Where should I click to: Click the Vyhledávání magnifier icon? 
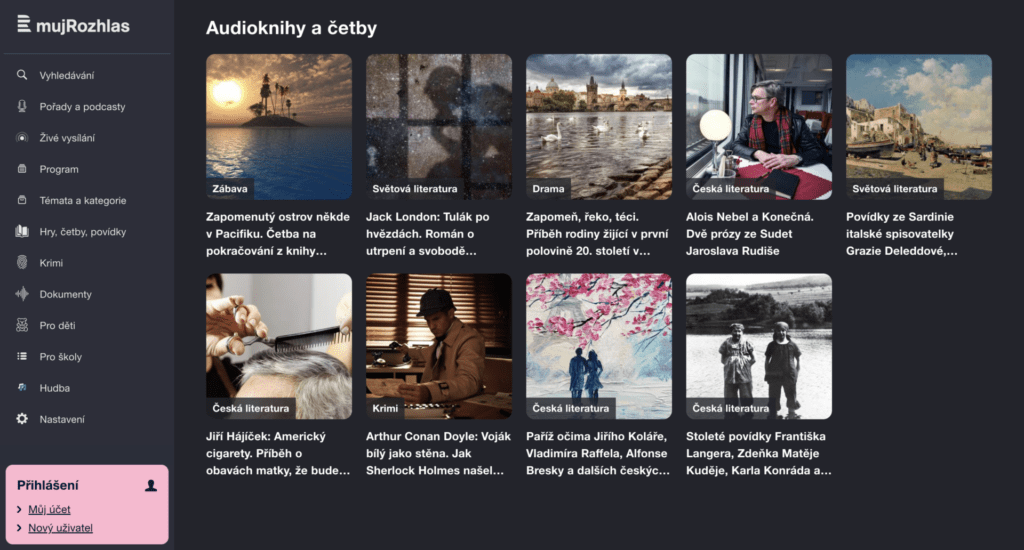point(22,75)
